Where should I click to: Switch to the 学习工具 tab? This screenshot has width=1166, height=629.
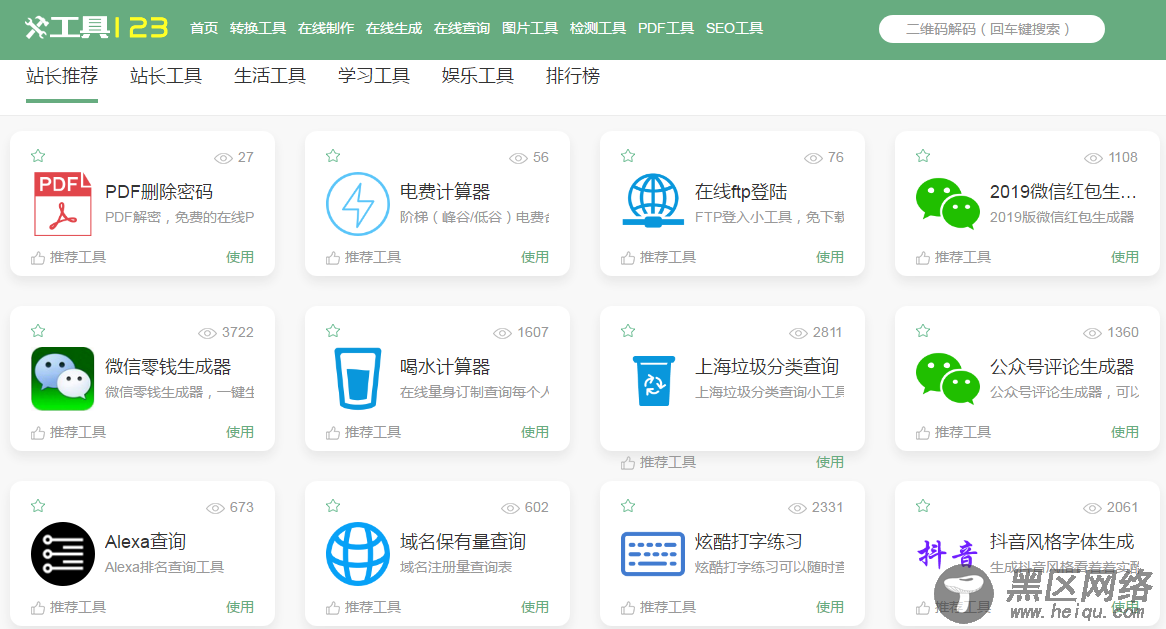point(374,76)
